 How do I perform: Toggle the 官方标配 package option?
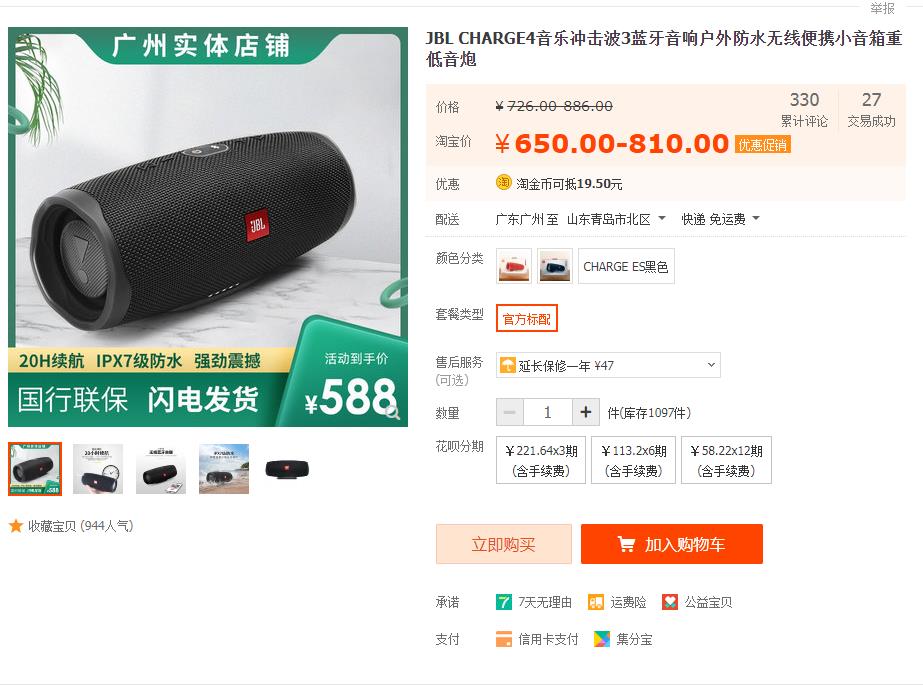click(527, 319)
